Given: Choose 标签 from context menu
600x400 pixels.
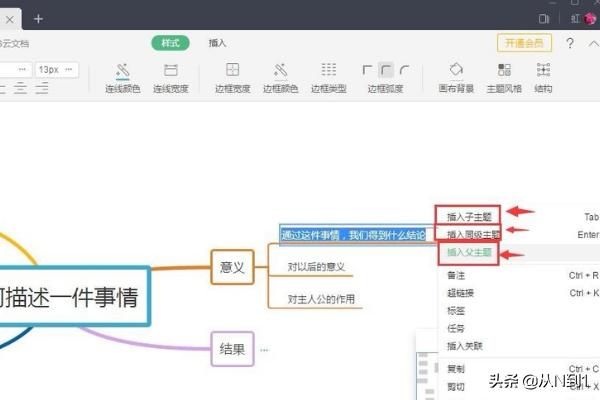Looking at the screenshot, I should [519, 311].
